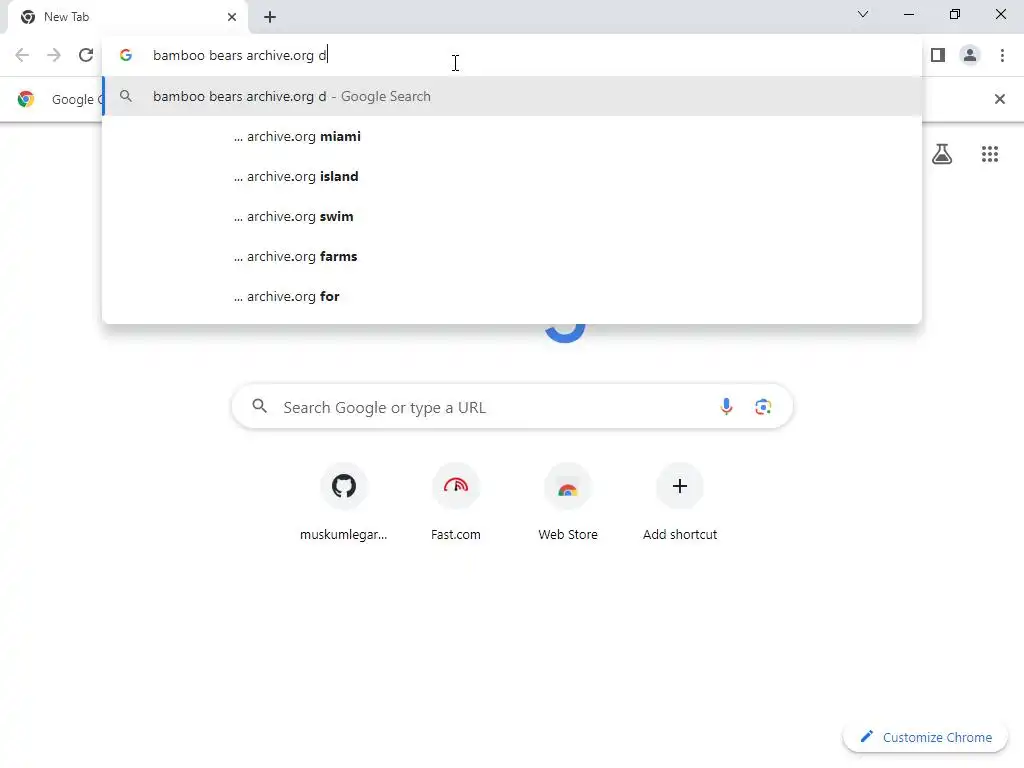Open Search Labs flask icon

[942, 154]
